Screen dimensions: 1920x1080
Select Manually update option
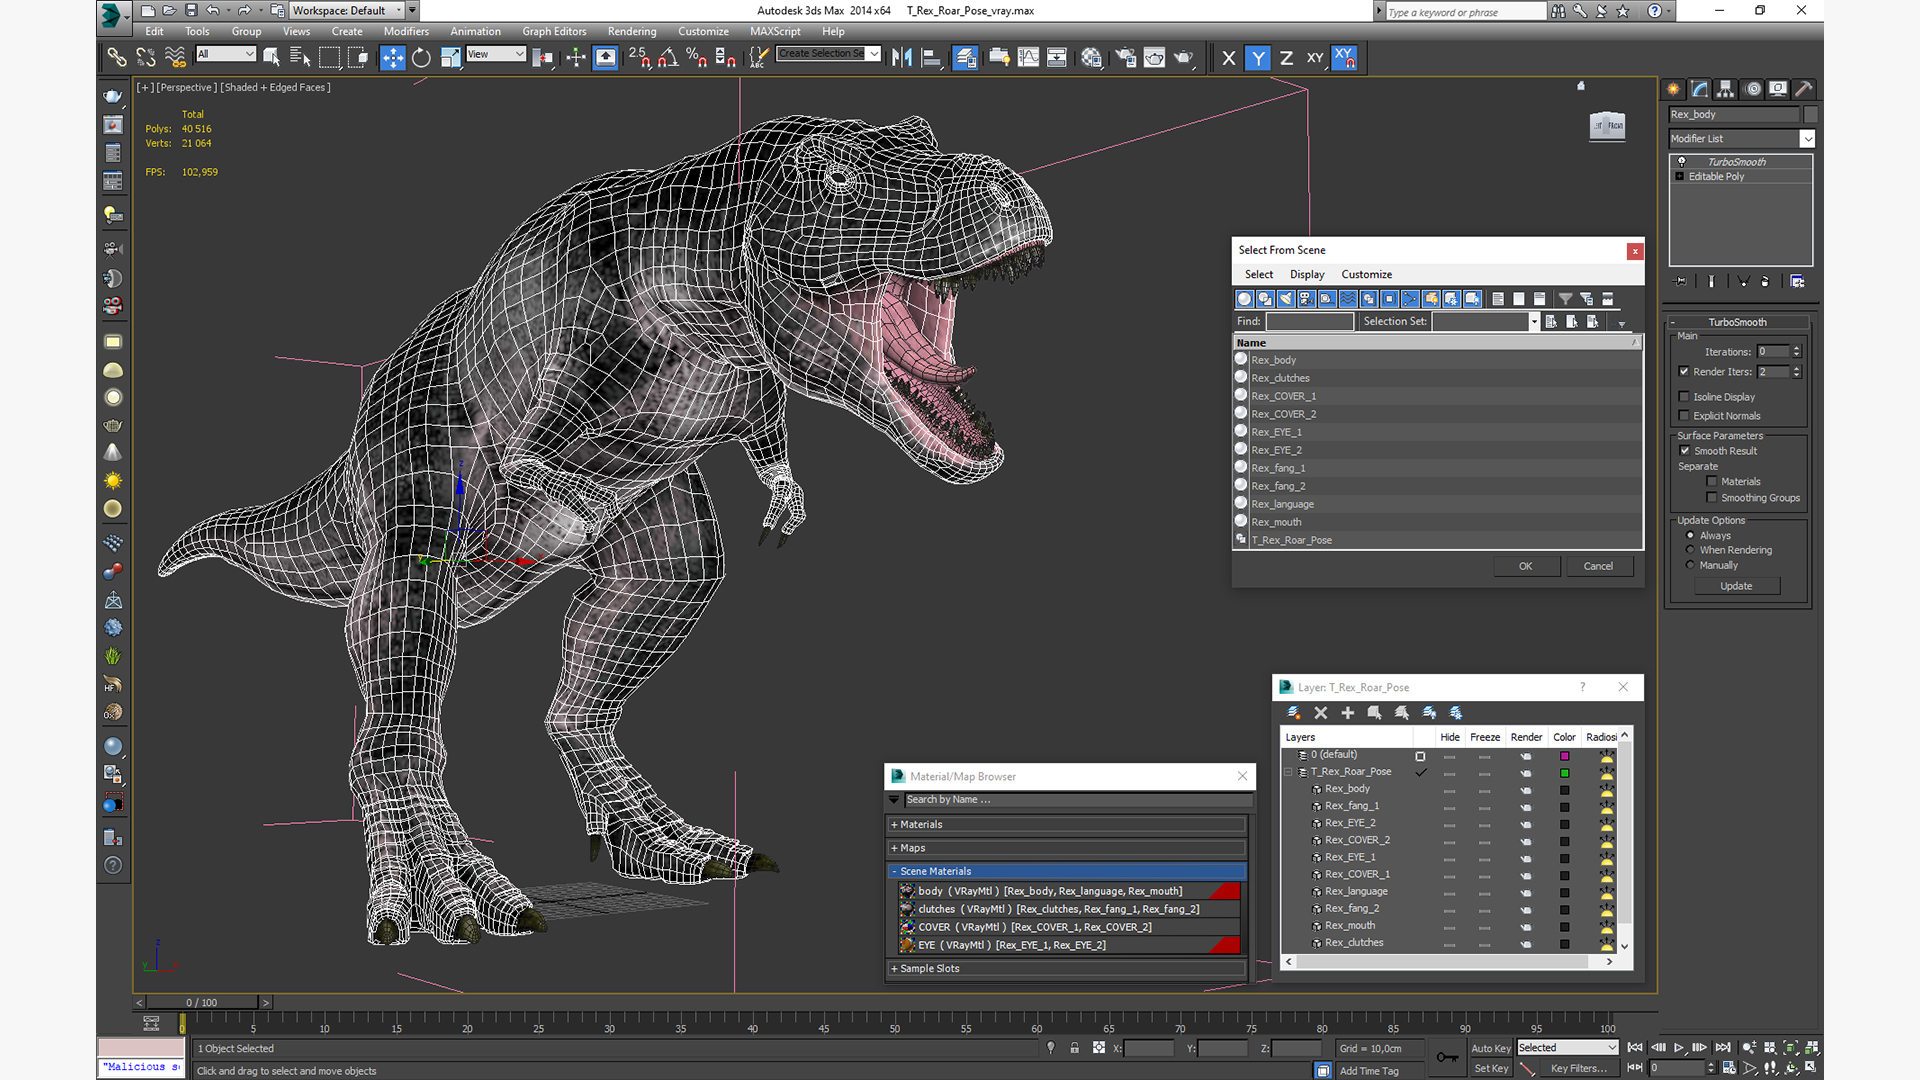[x=1691, y=565]
